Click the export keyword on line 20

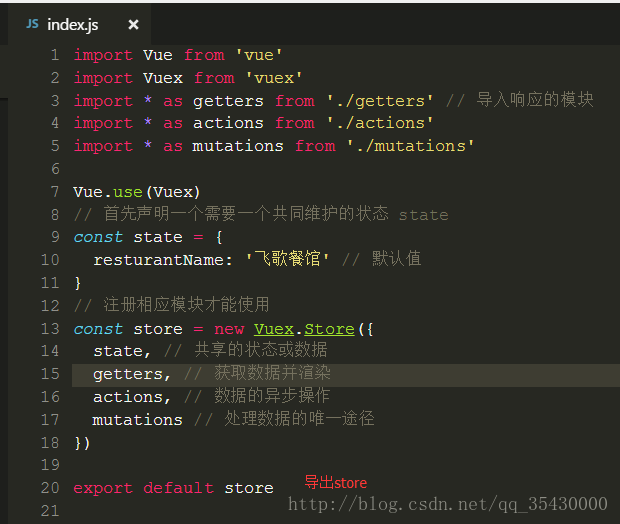(x=103, y=488)
